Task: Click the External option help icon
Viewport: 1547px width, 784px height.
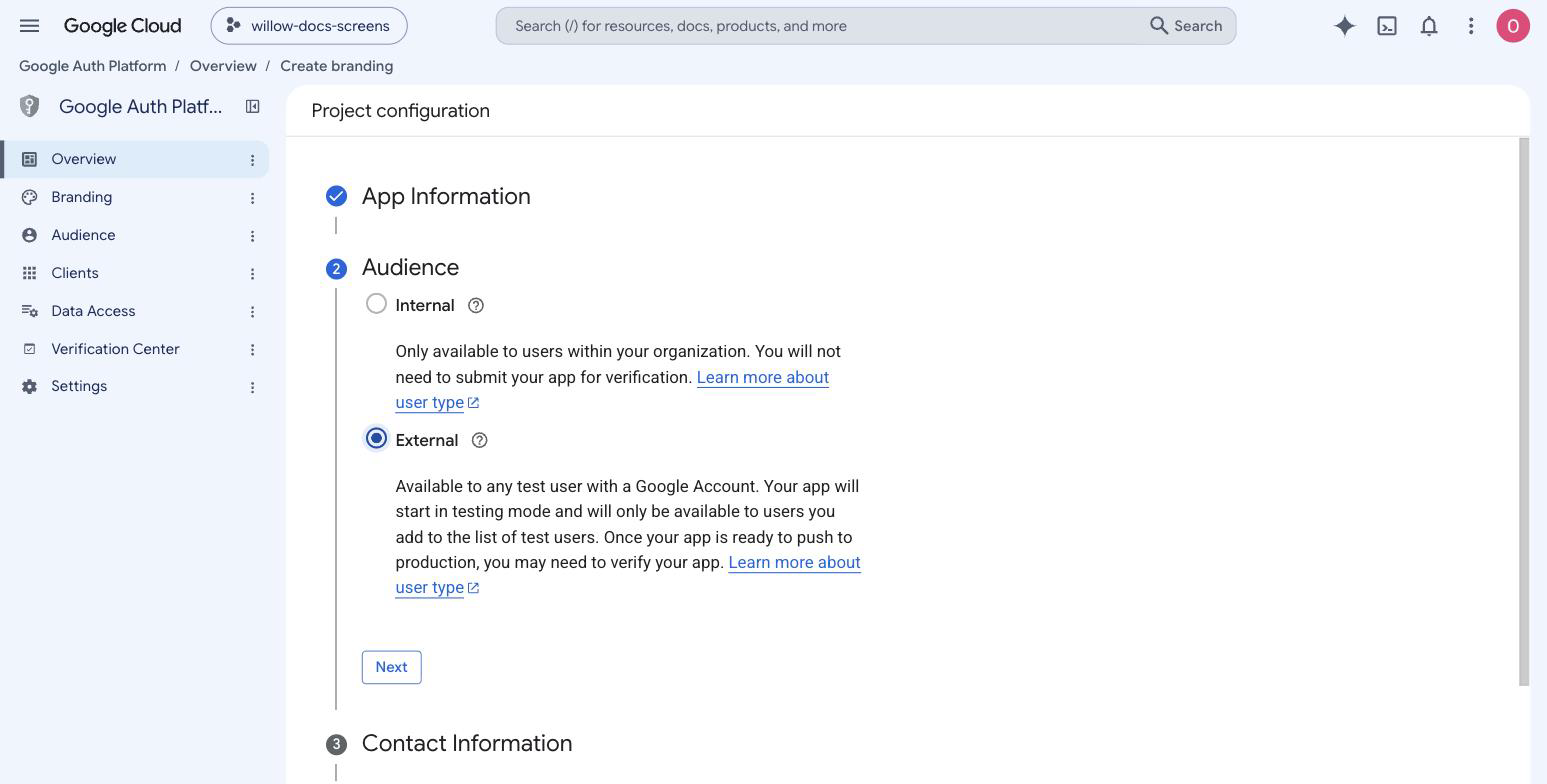Action: 480,441
